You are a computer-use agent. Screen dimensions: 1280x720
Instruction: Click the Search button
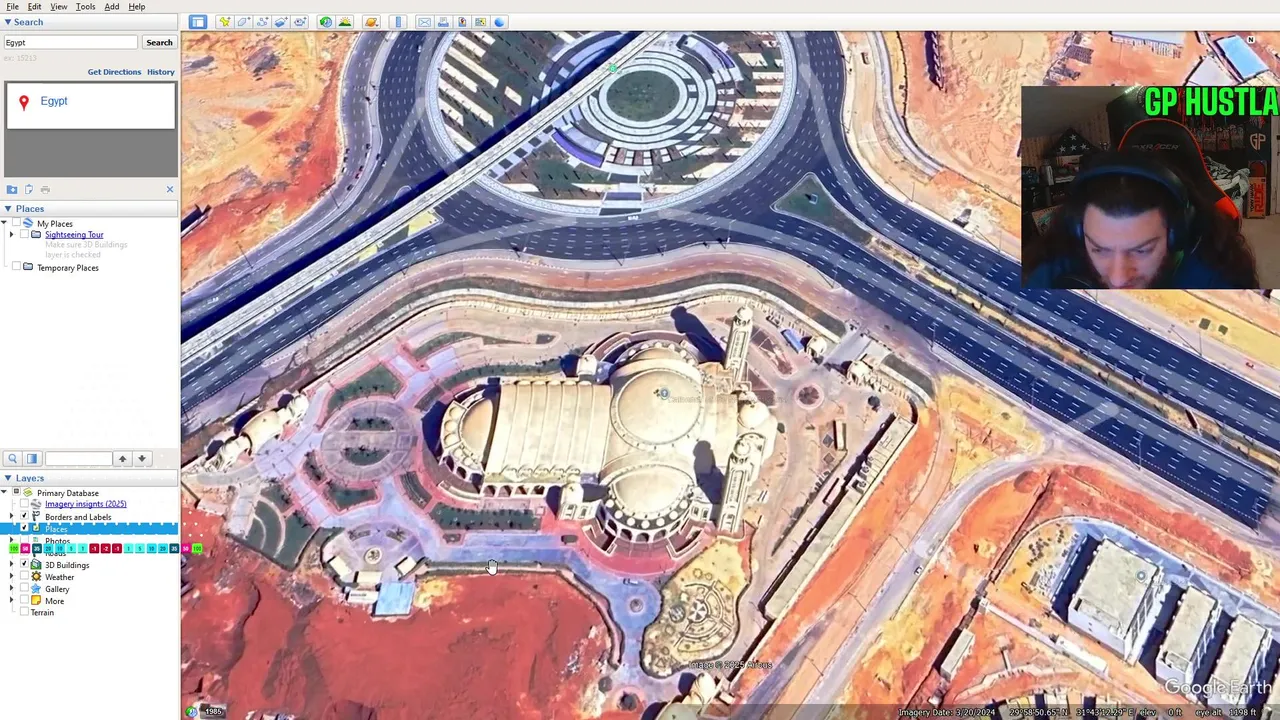(159, 42)
